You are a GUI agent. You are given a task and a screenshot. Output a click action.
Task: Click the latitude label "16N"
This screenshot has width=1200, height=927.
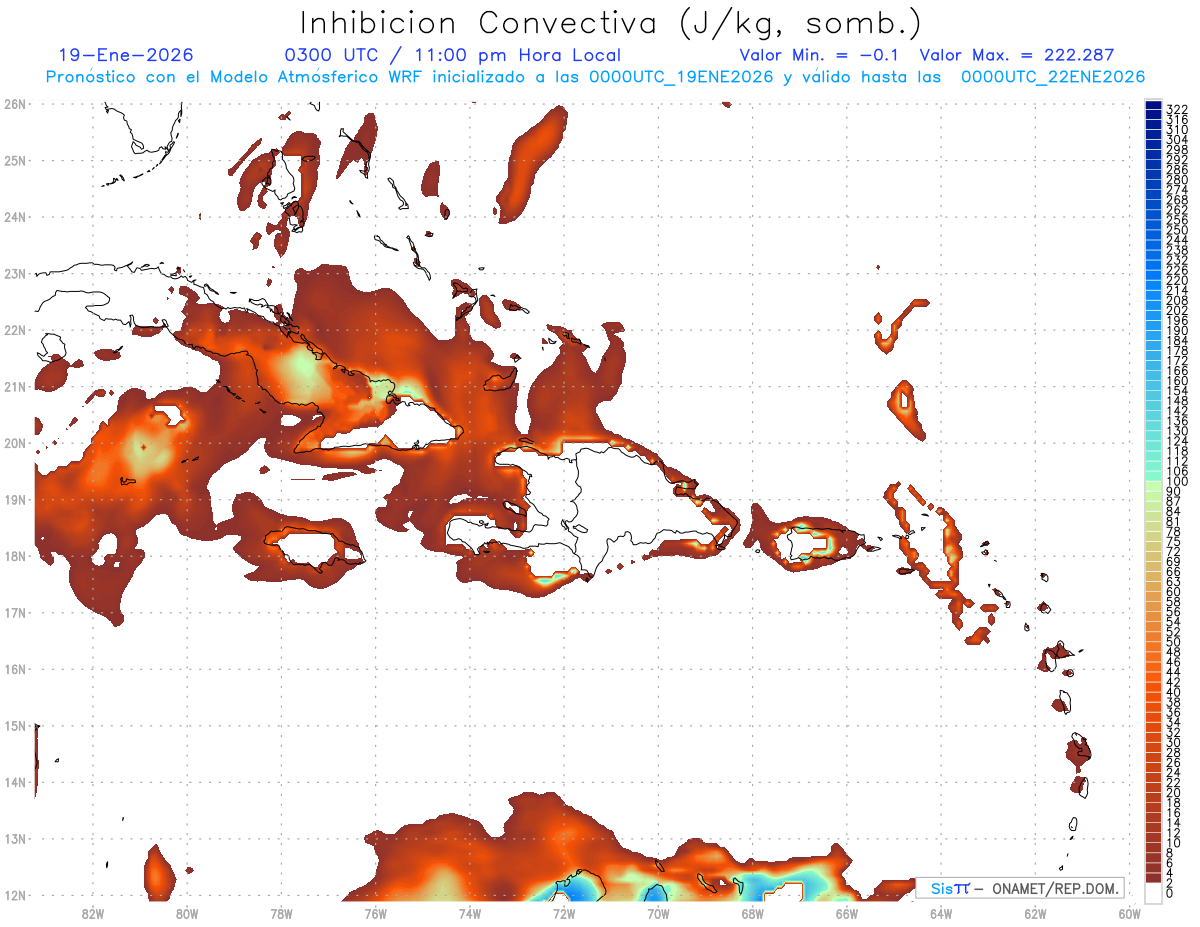(14, 669)
